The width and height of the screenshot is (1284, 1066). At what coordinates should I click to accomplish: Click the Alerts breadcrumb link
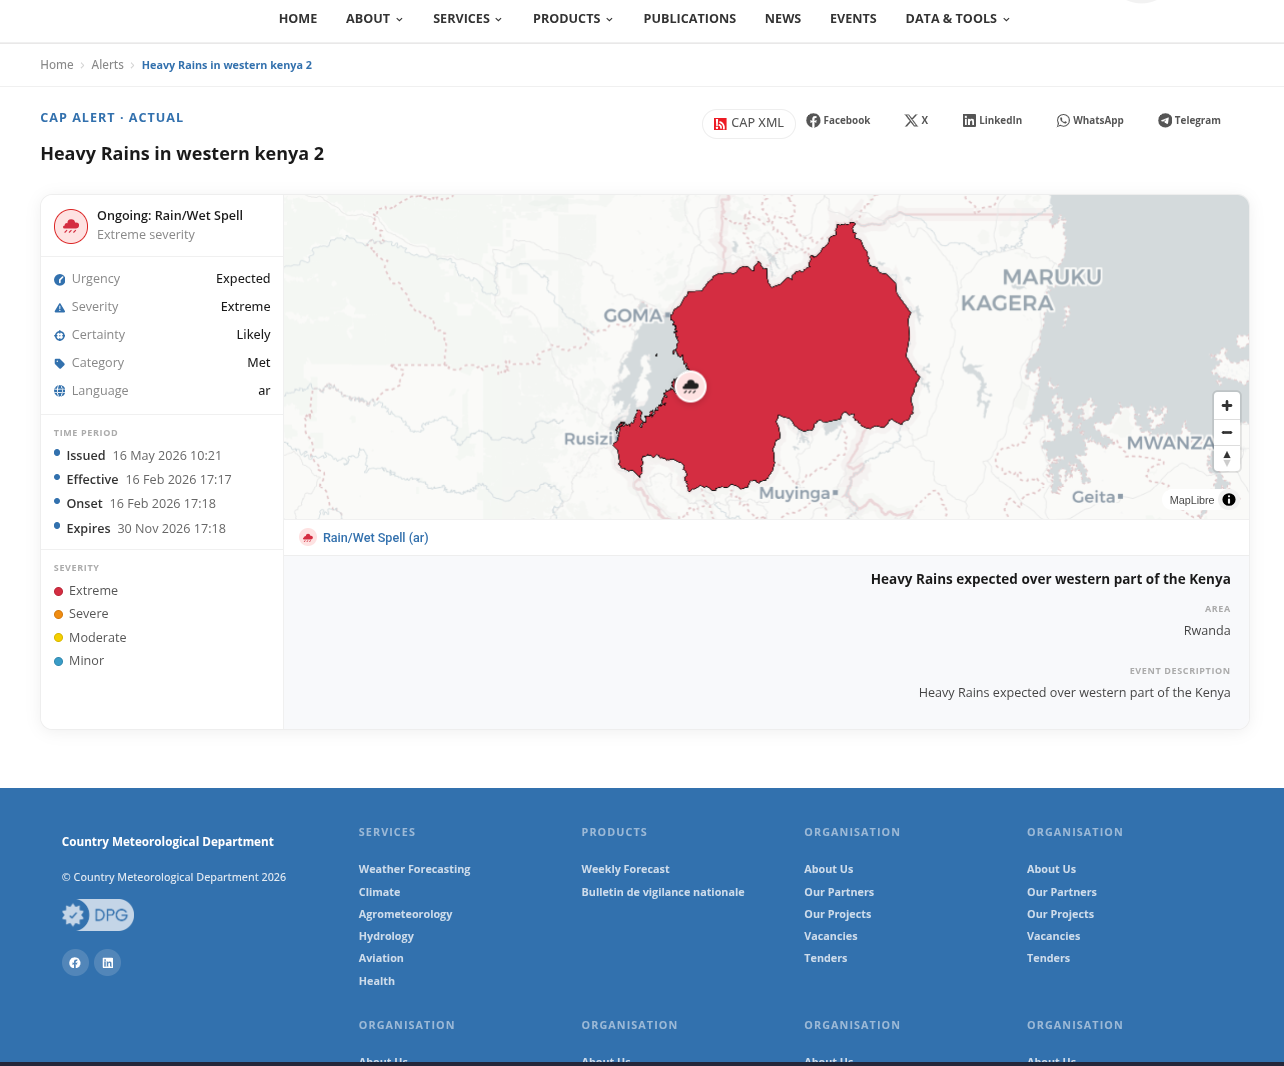[x=108, y=65]
